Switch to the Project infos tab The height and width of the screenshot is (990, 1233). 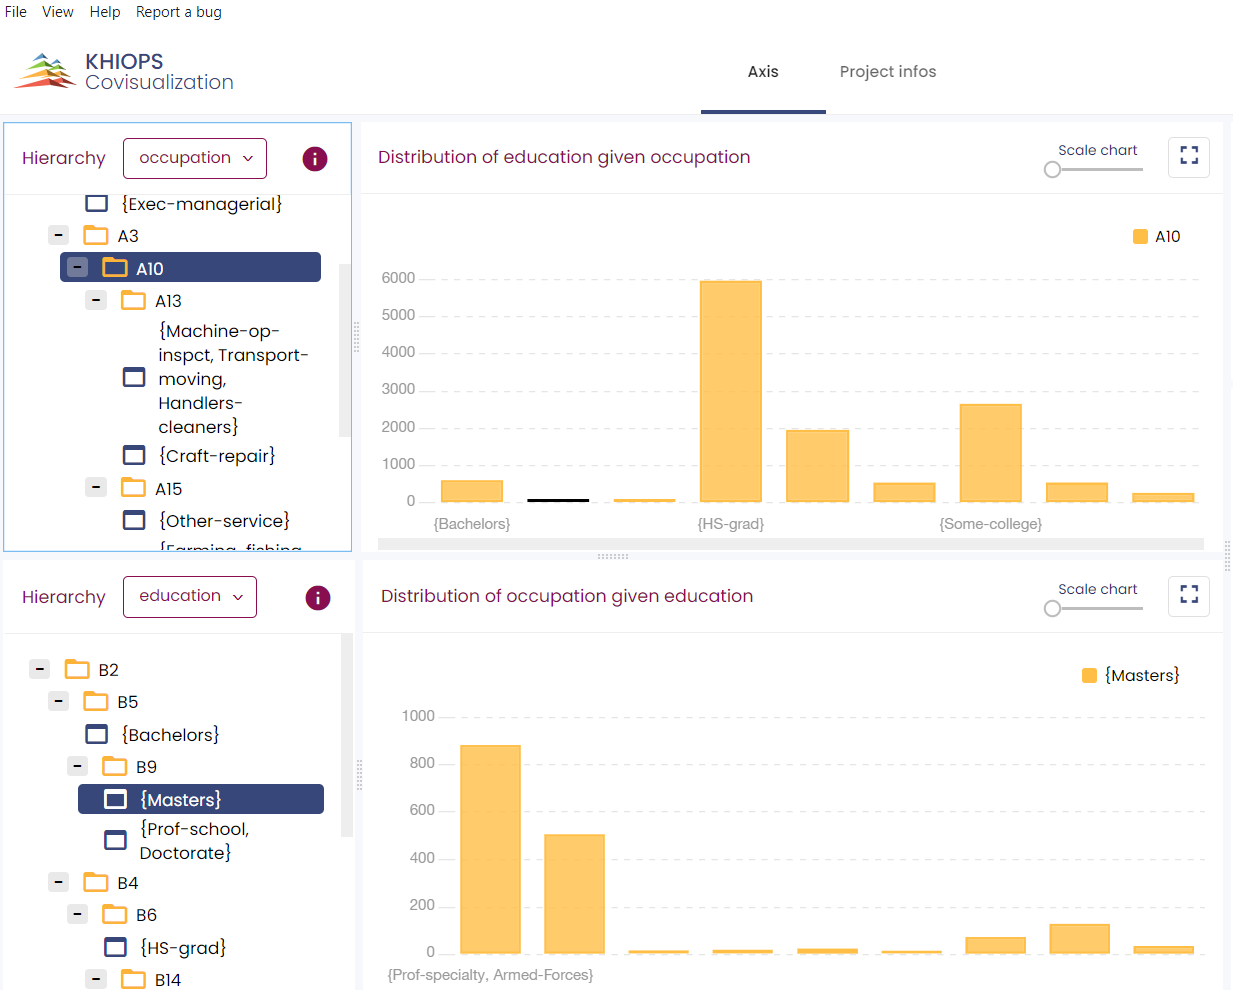(887, 72)
